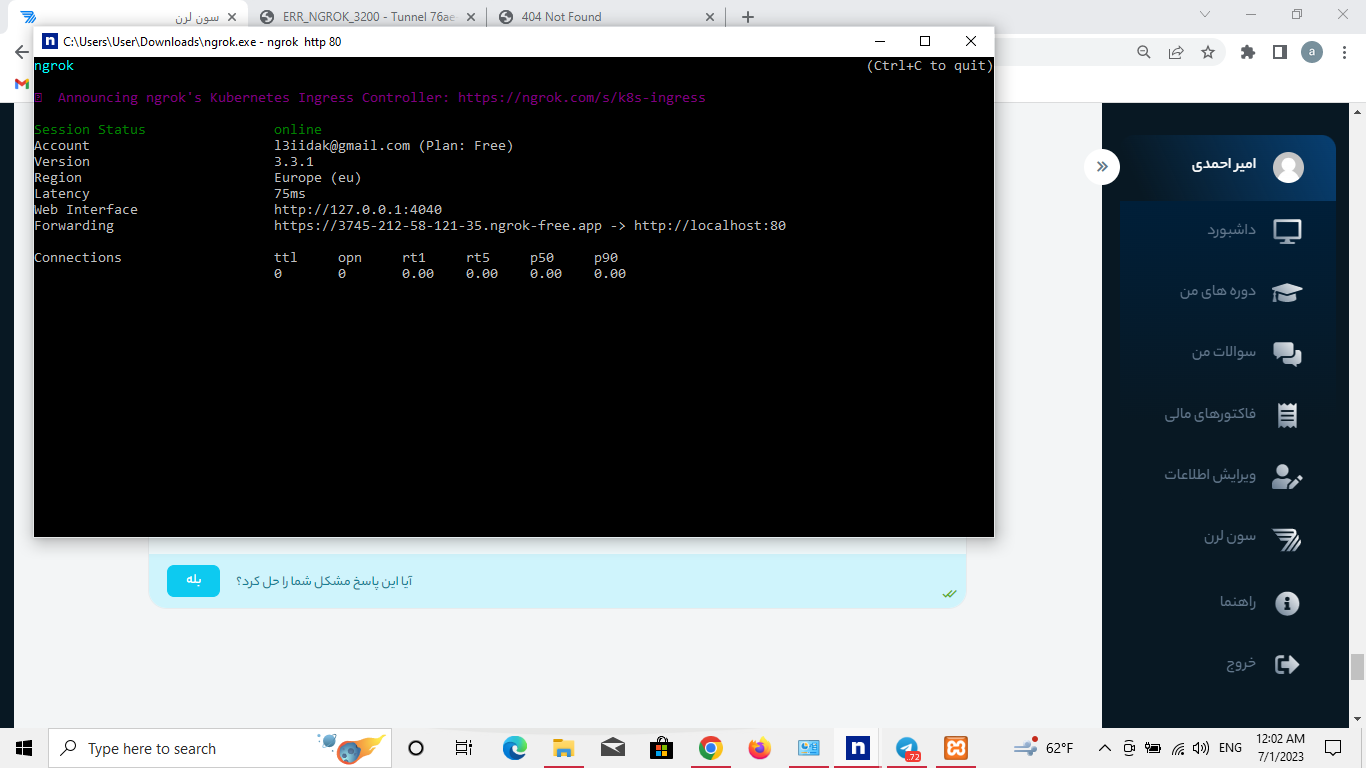Open Firefox from taskbar
Screen dimensions: 1366x768
[759, 748]
